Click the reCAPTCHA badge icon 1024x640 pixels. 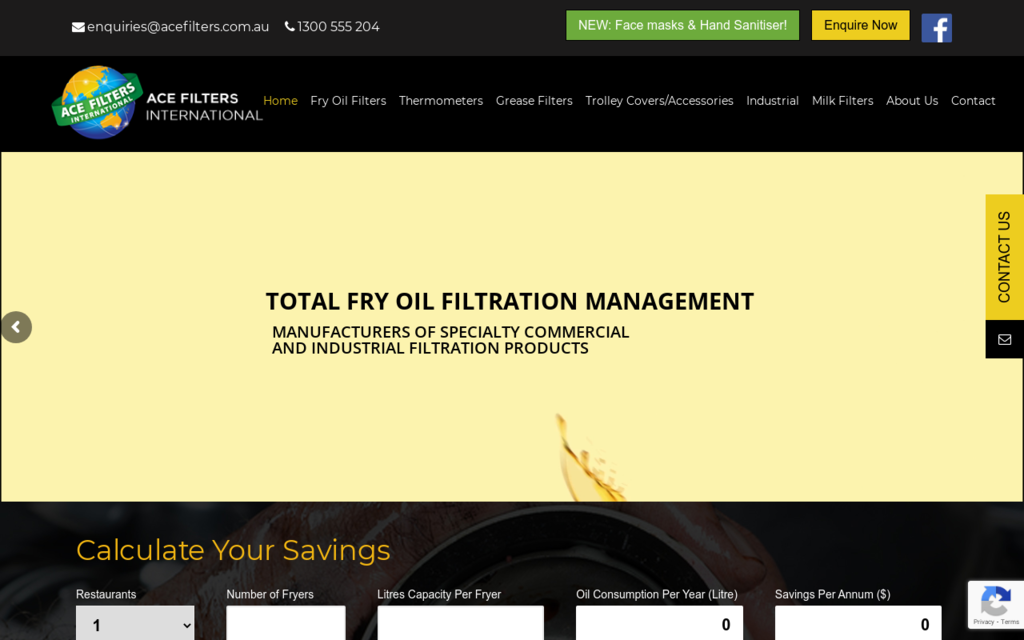[x=995, y=602]
